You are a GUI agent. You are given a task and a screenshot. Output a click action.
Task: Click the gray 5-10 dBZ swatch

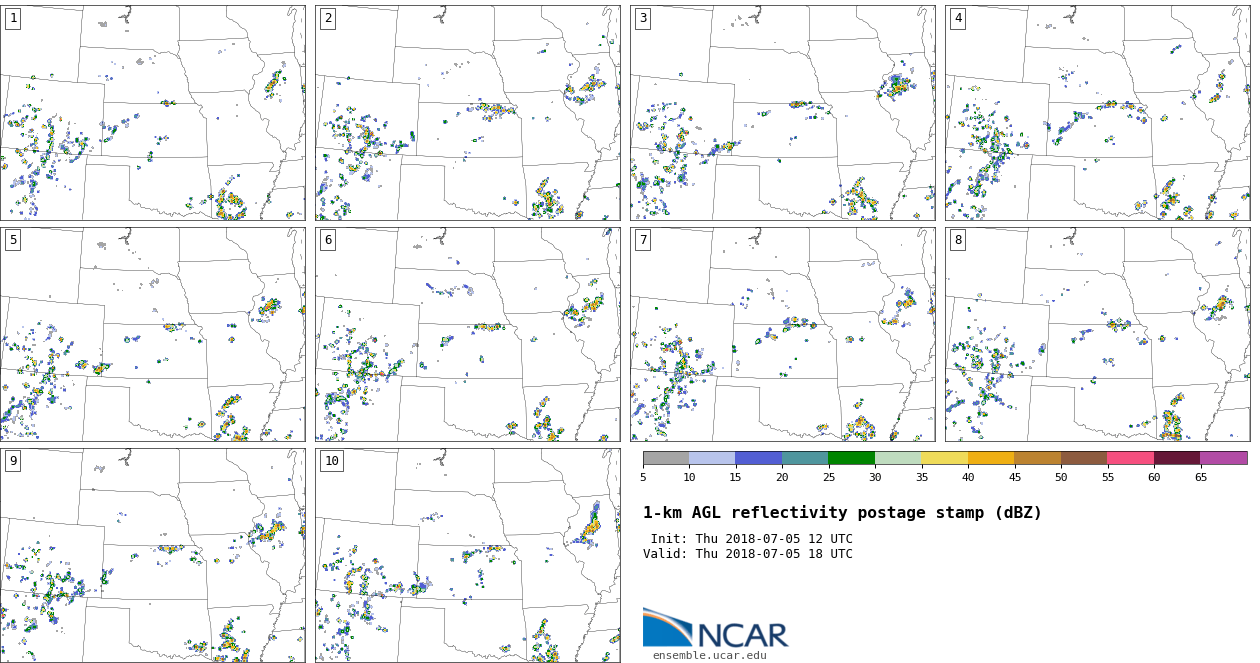(x=666, y=458)
